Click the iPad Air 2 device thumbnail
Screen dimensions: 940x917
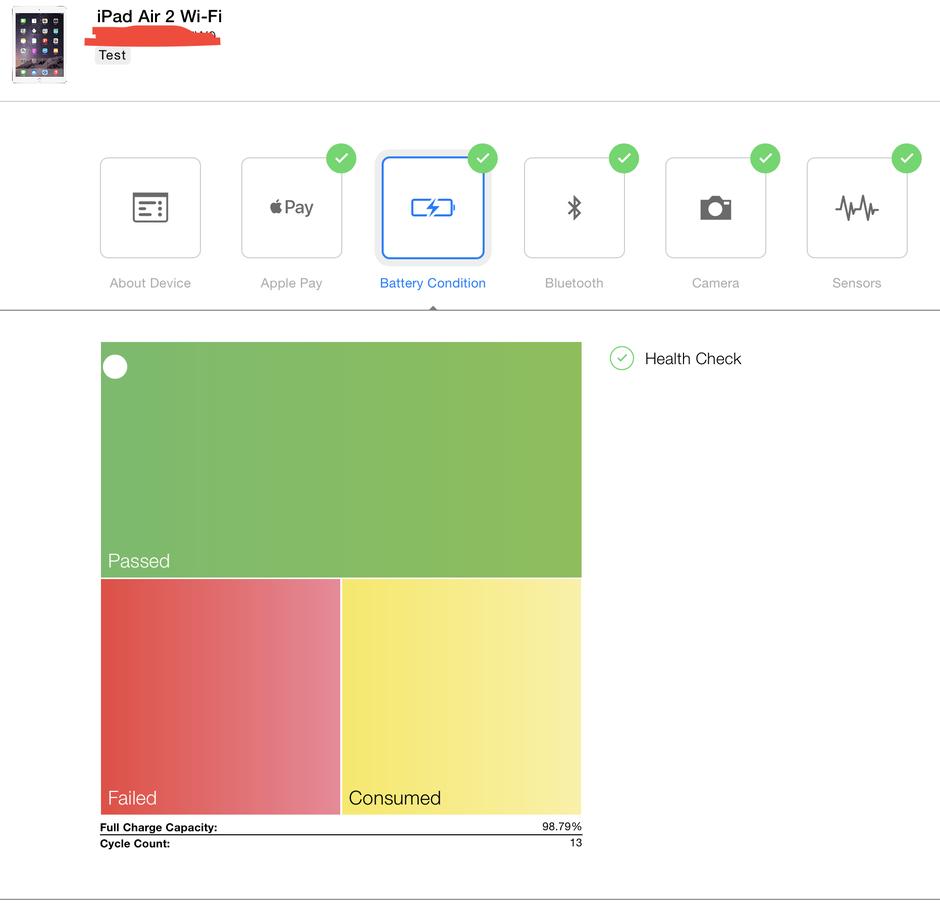coord(40,46)
